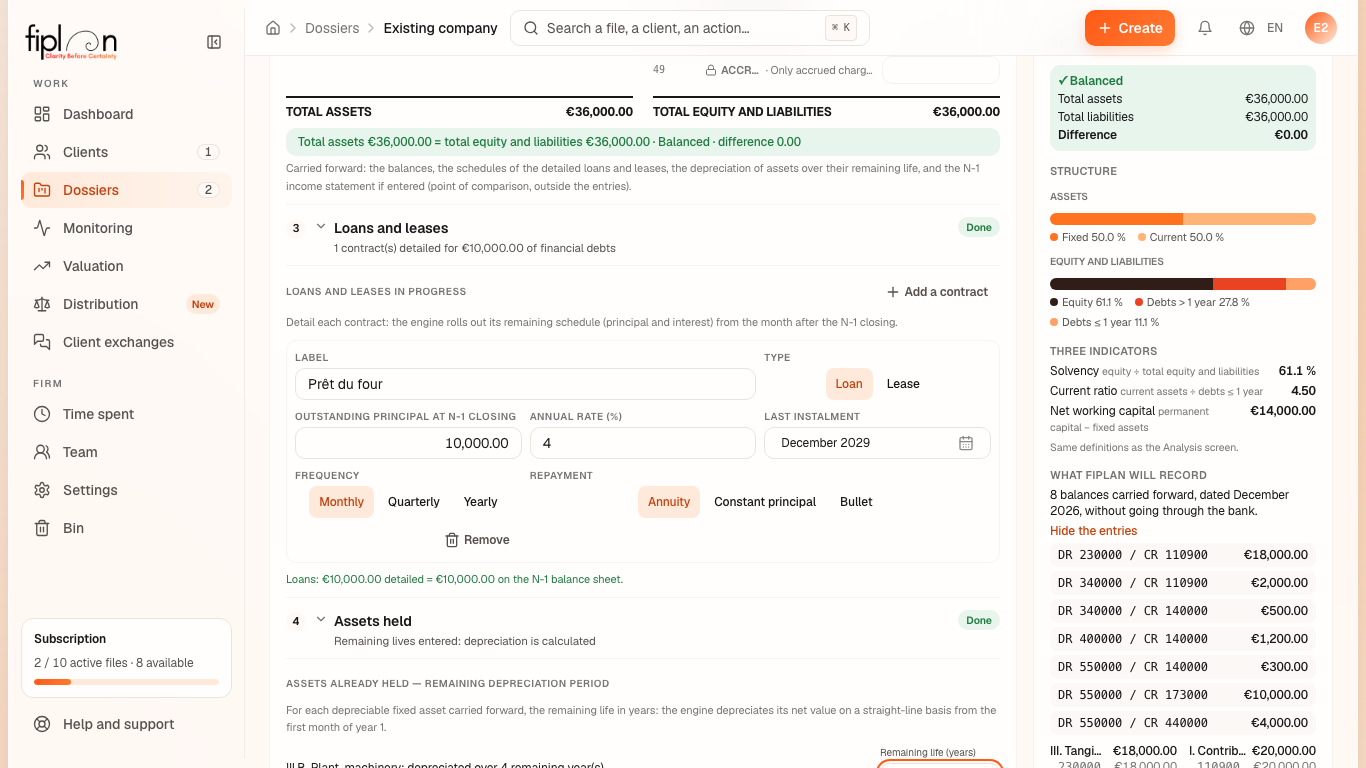
Task: Select Monthly frequency option
Action: (341, 502)
